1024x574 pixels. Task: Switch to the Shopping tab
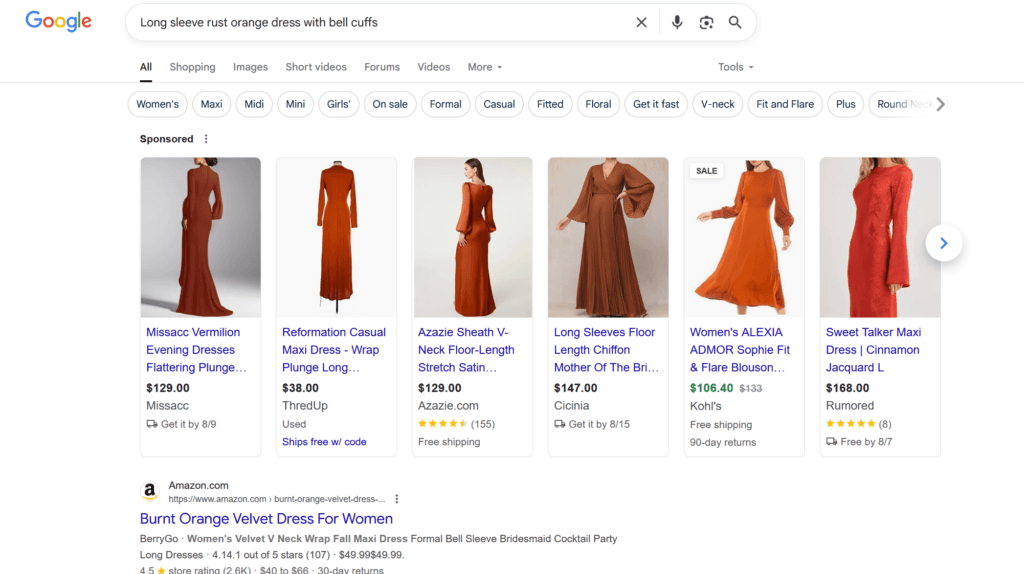pos(192,67)
